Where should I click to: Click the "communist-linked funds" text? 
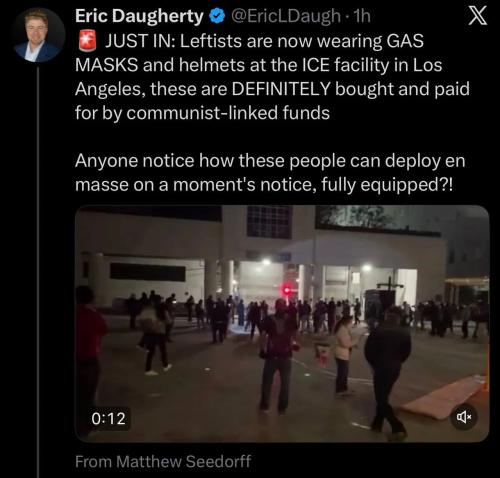click(x=228, y=113)
